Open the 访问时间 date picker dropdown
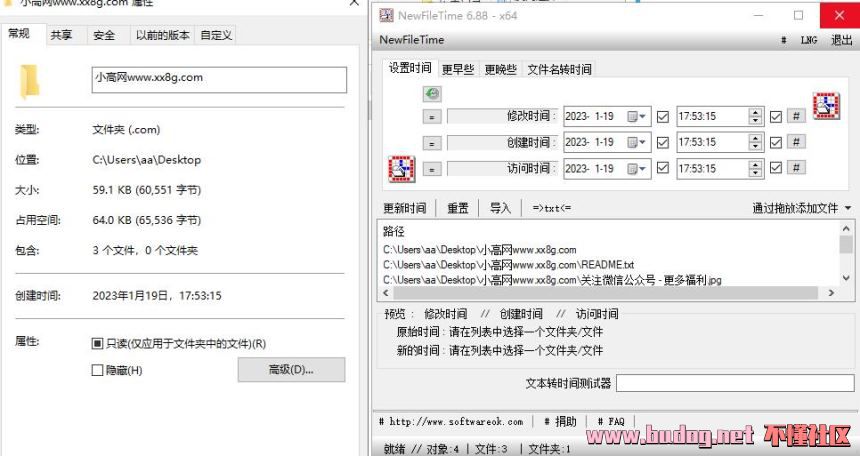 tap(637, 168)
